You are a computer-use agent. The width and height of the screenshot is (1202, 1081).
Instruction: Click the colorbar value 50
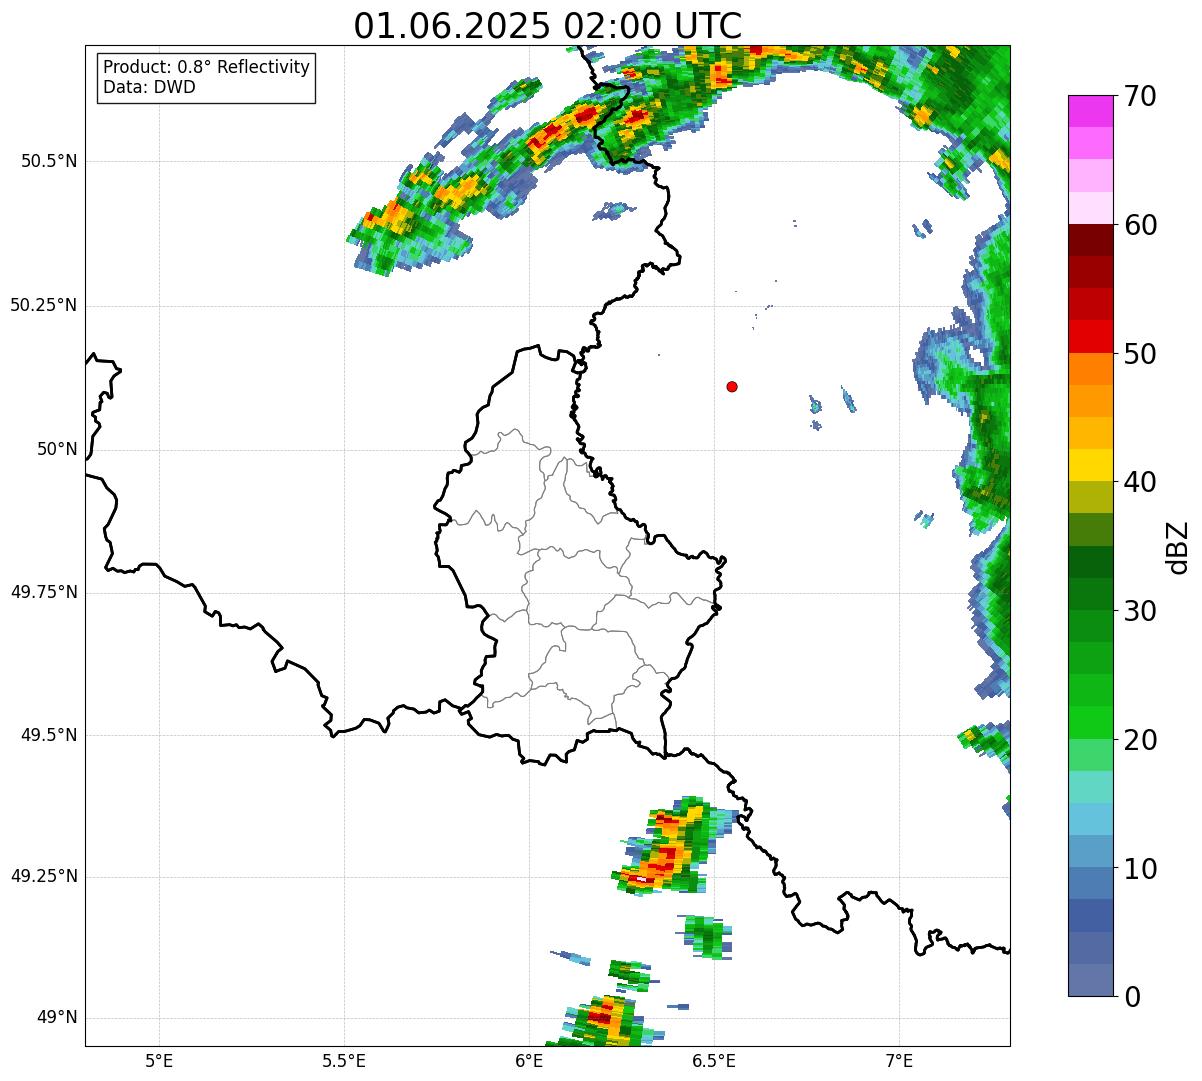click(1140, 354)
